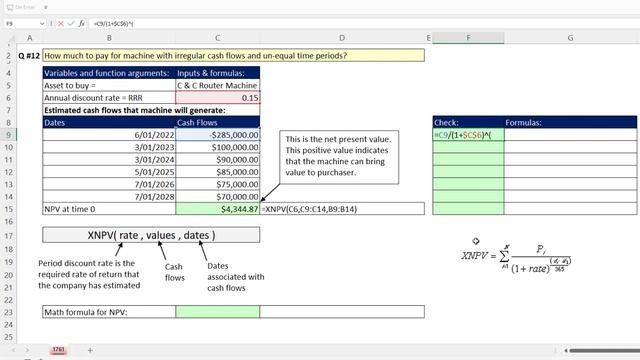Select the green cell beside Math formula for NPV

[x=218, y=312]
